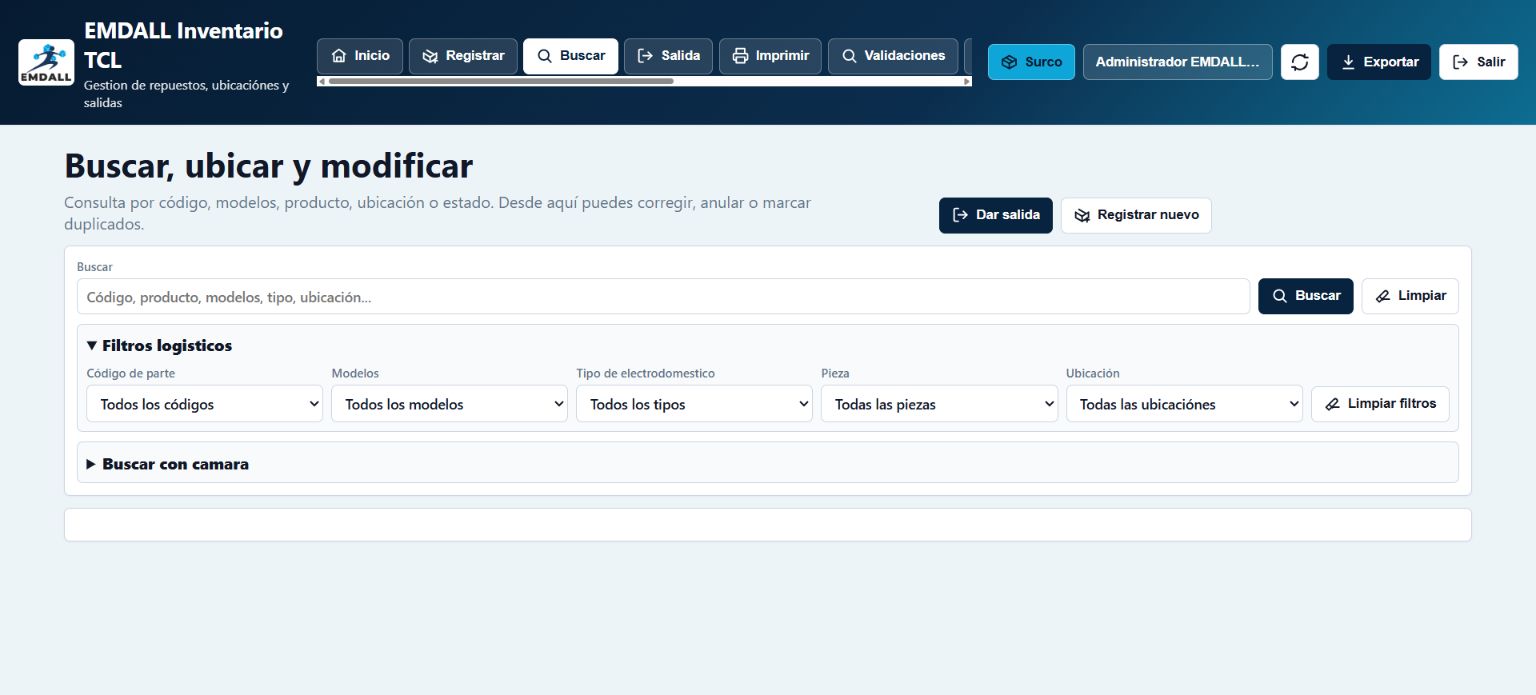
Task: Click the logout icon in Salir button
Action: pos(1461,62)
